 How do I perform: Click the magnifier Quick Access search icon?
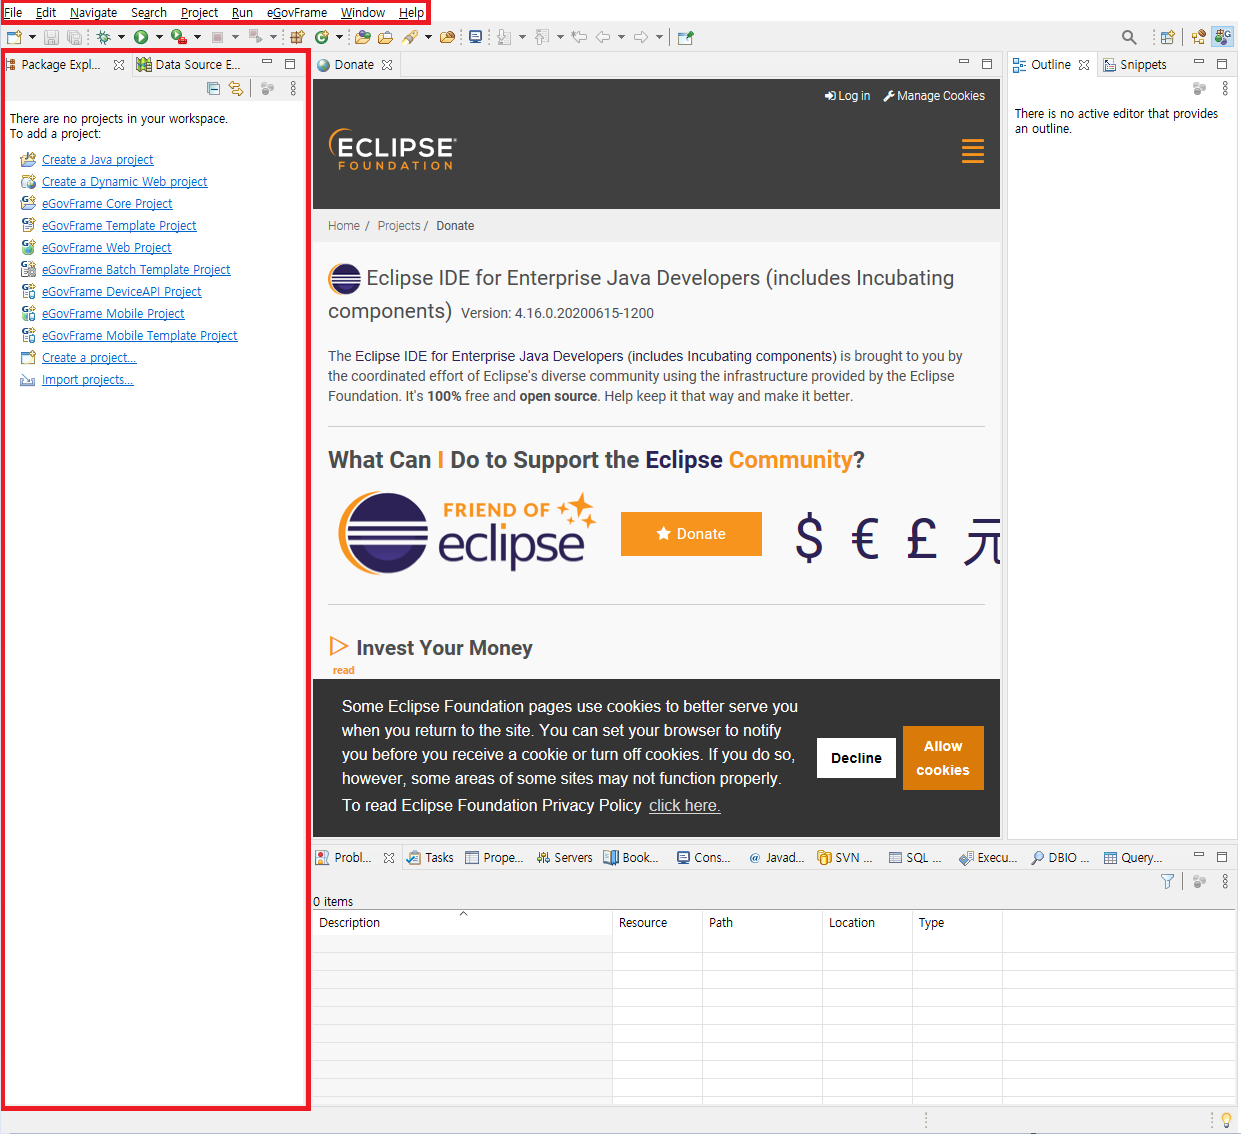[1129, 37]
